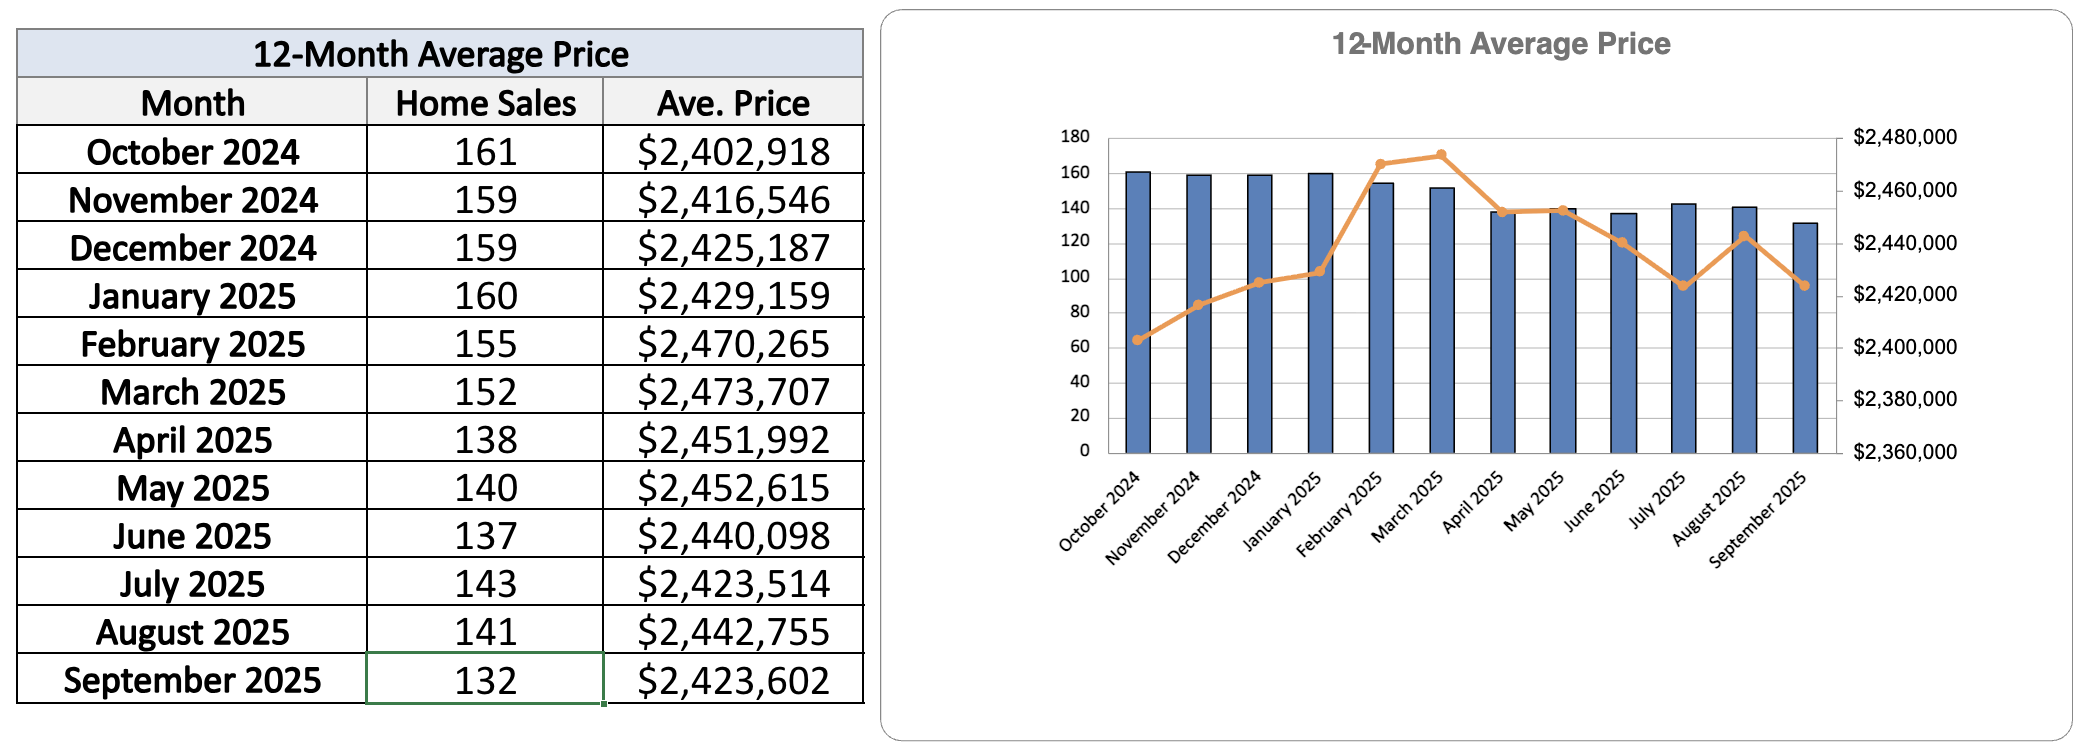Click the chart title text
Screen dimensions: 2076x750
pyautogui.click(x=1500, y=44)
